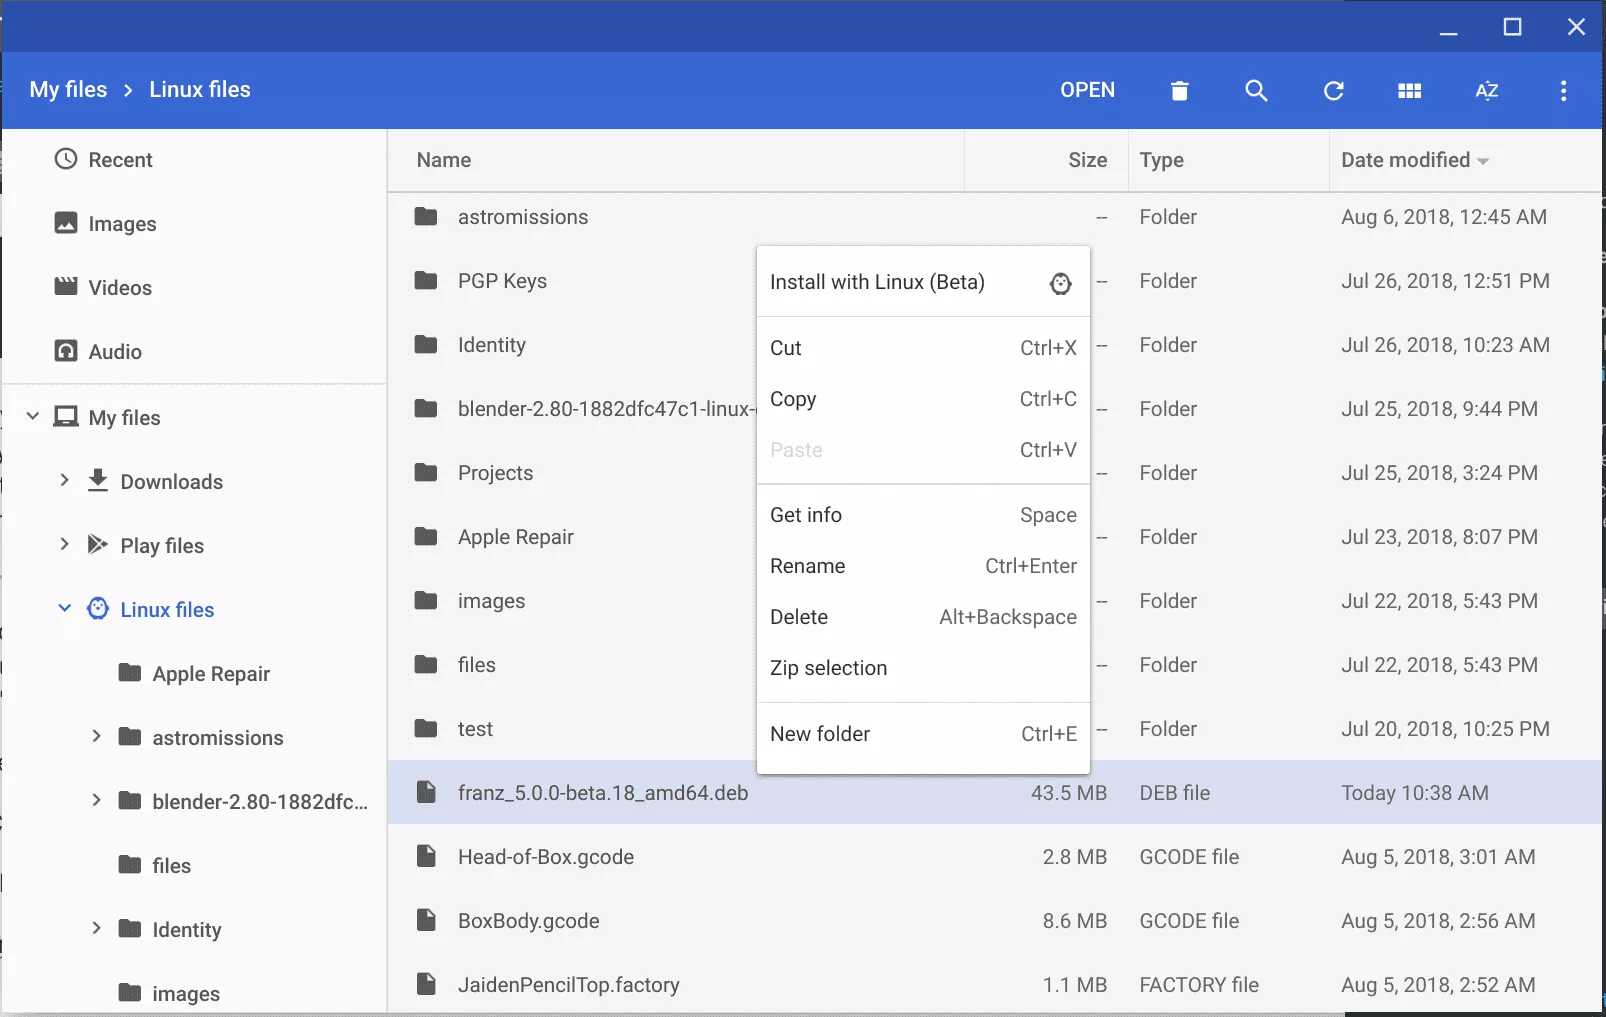
Task: Collapse the Linux files tree
Action: tap(64, 608)
